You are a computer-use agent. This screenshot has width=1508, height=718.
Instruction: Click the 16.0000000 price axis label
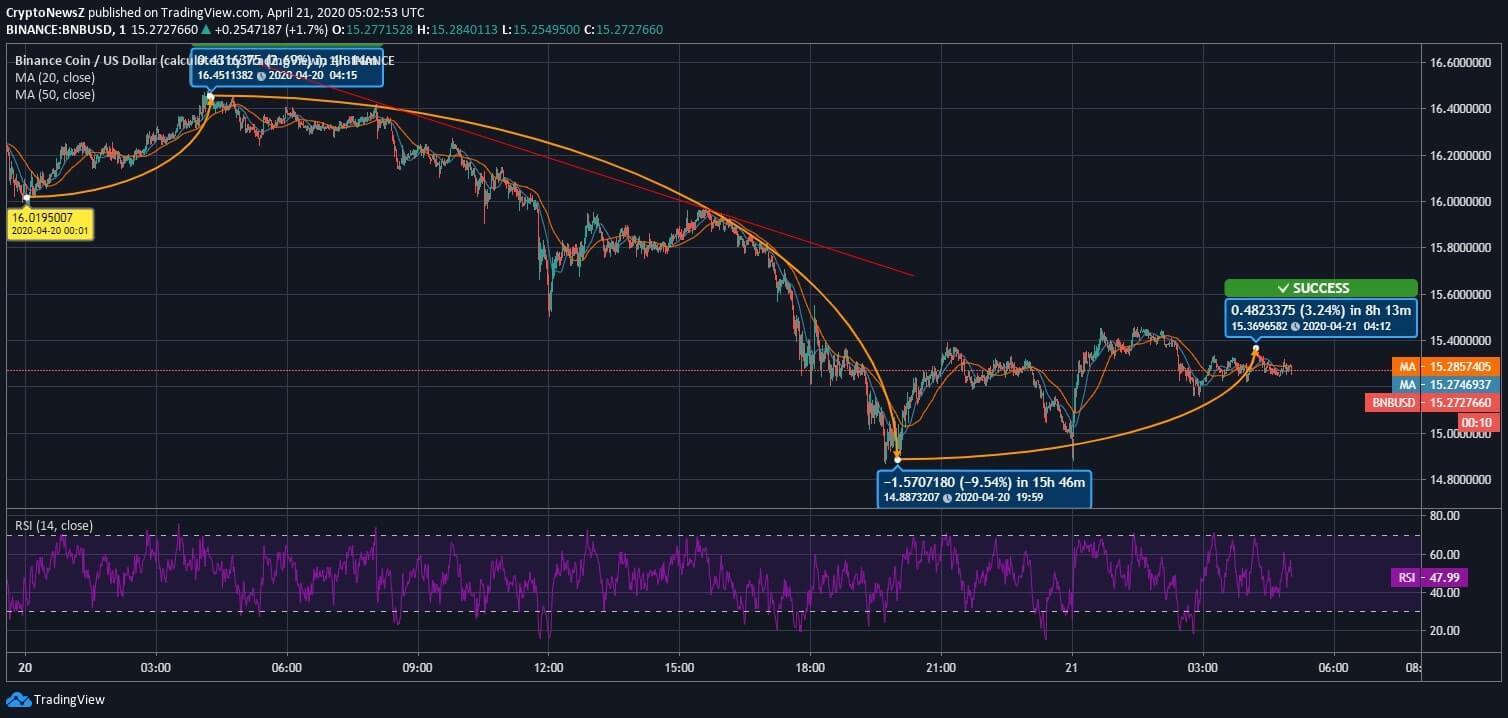[x=1462, y=202]
